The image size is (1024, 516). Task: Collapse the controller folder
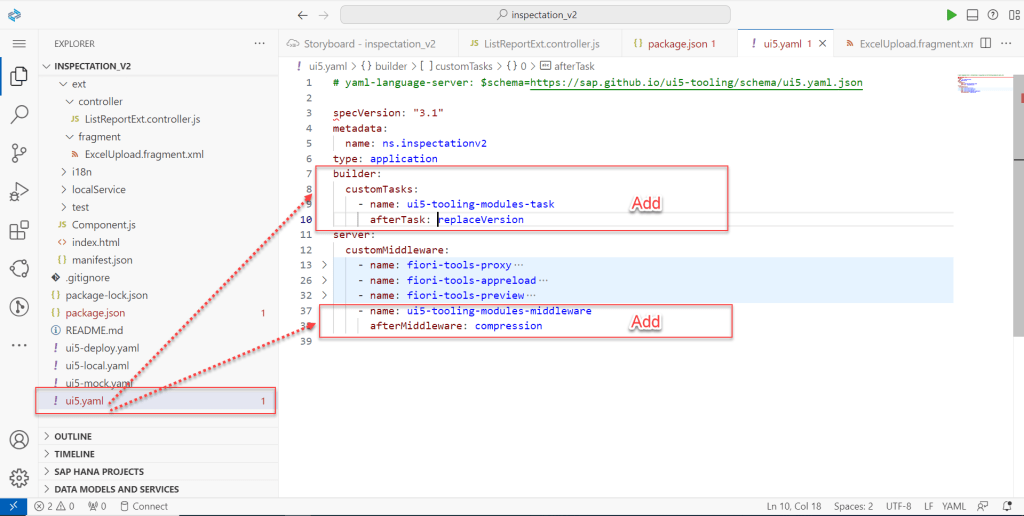point(99,101)
